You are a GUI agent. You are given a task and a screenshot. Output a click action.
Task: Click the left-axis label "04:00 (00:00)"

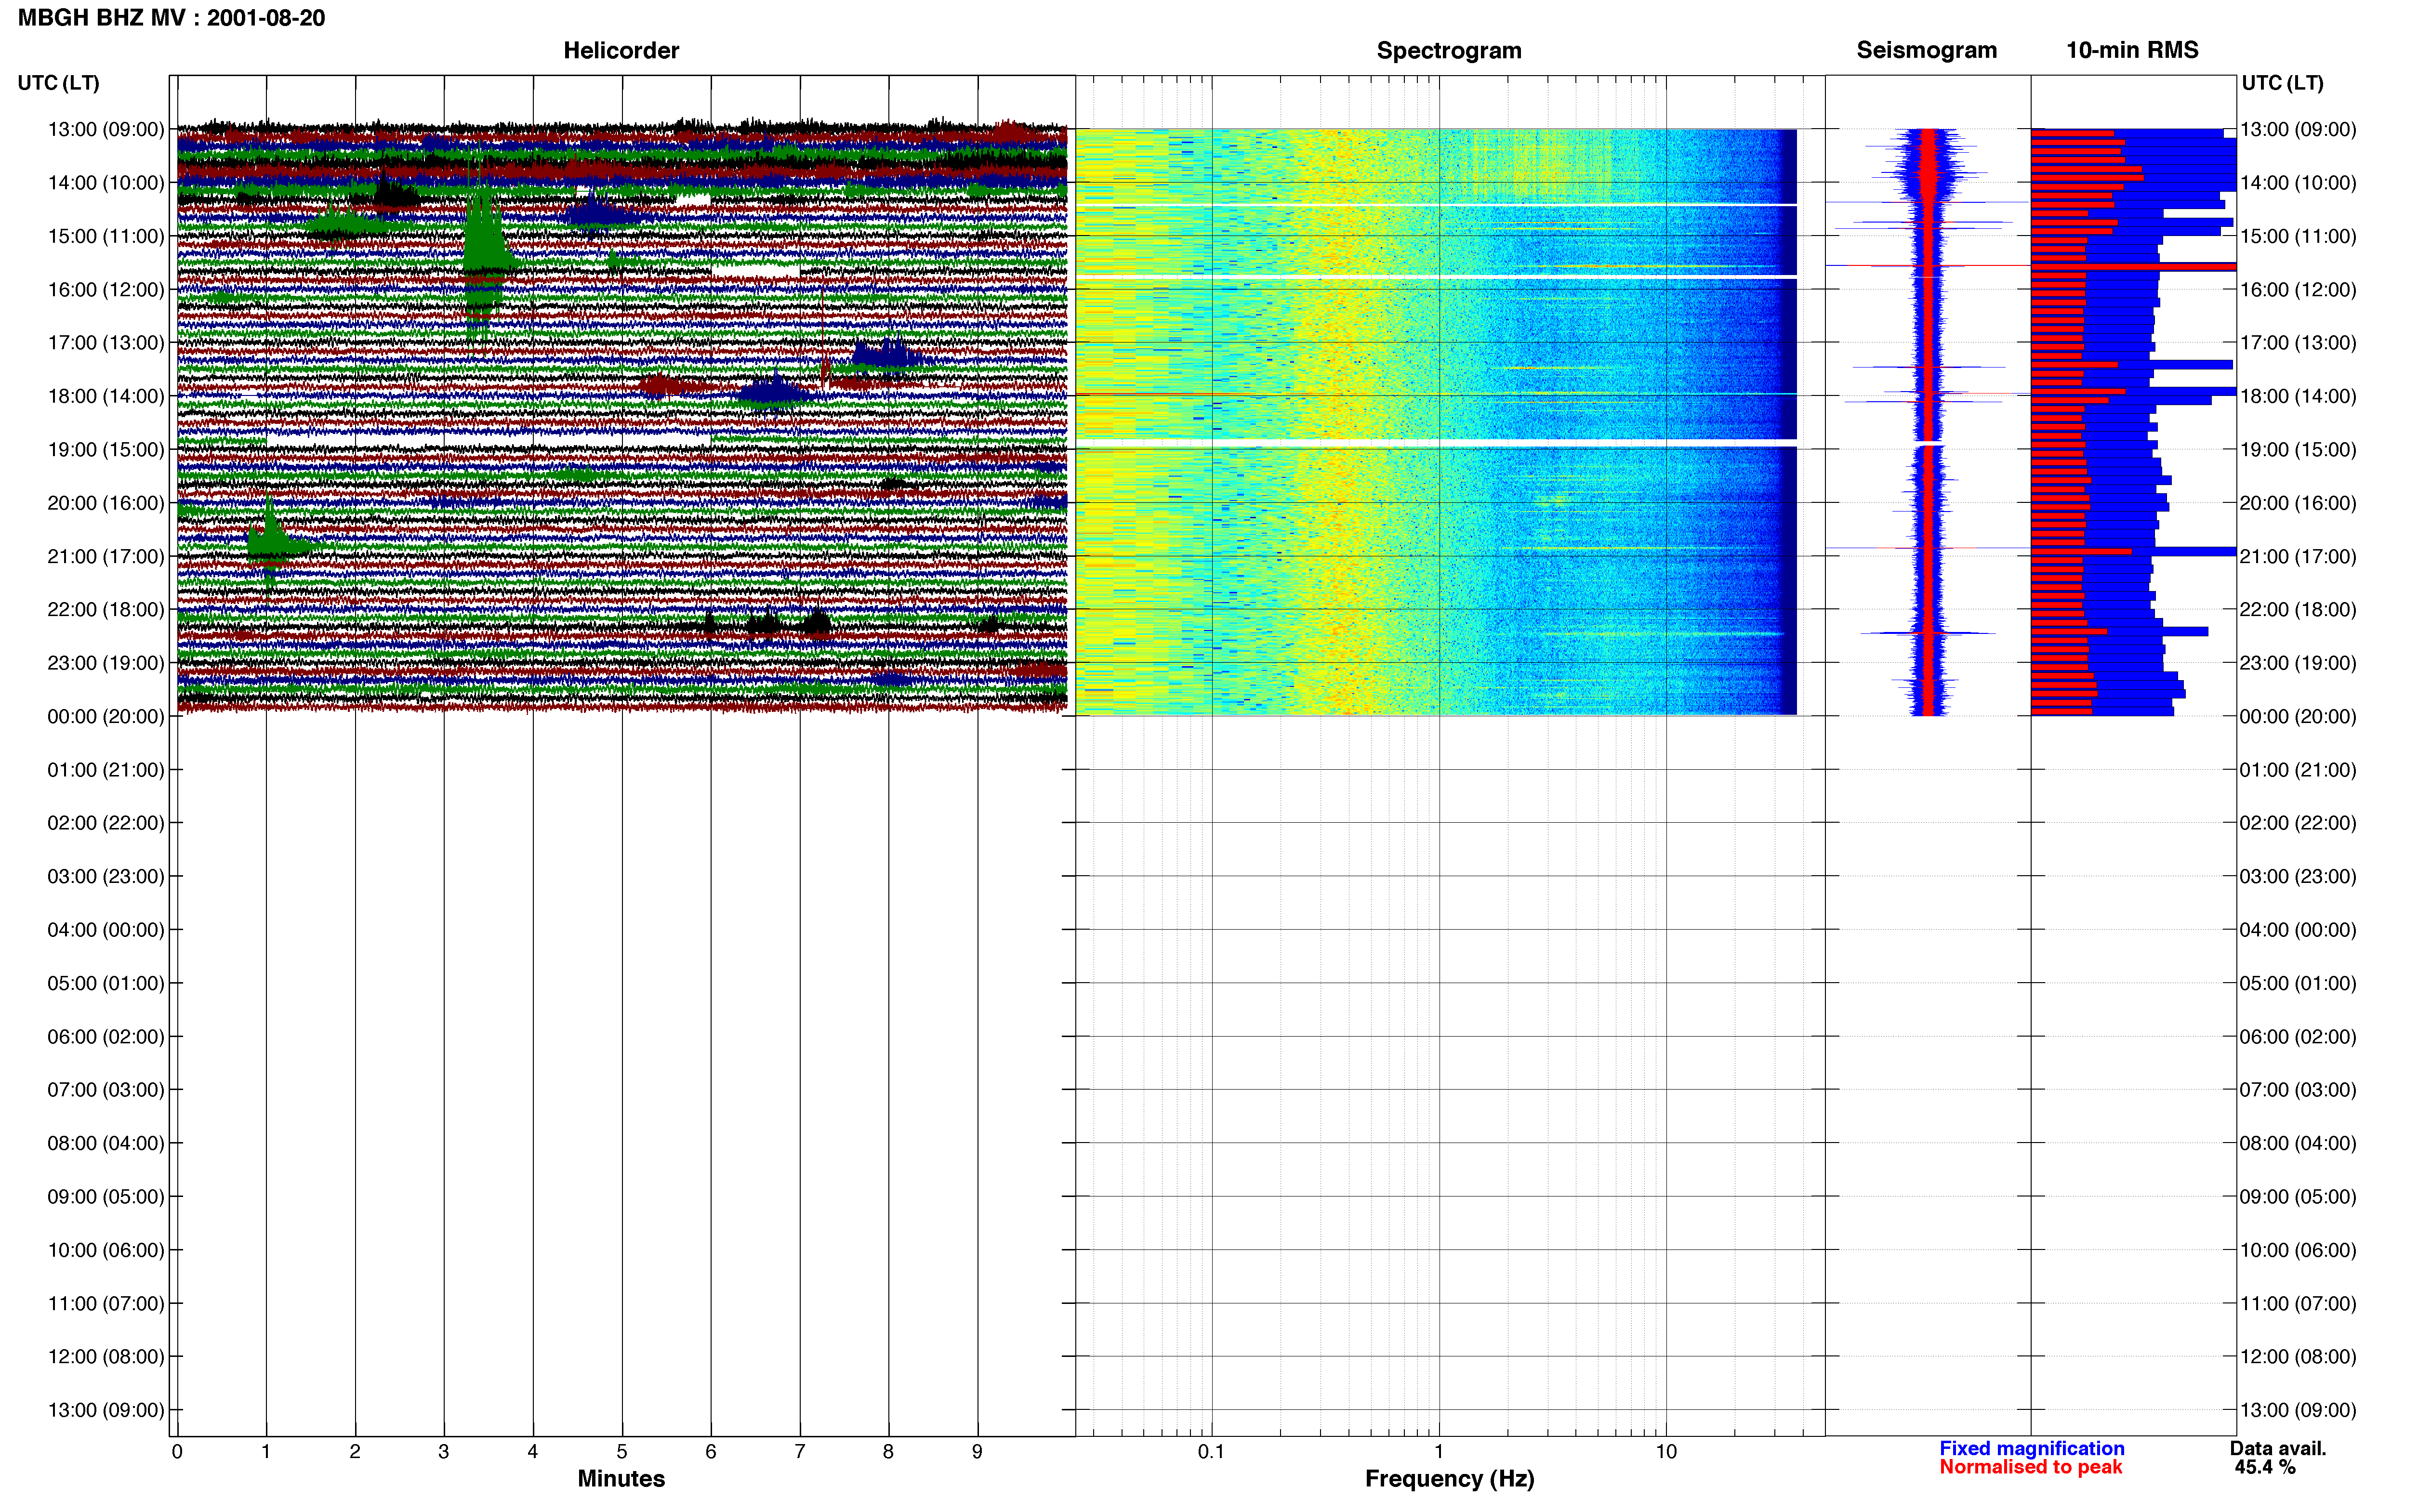(106, 930)
